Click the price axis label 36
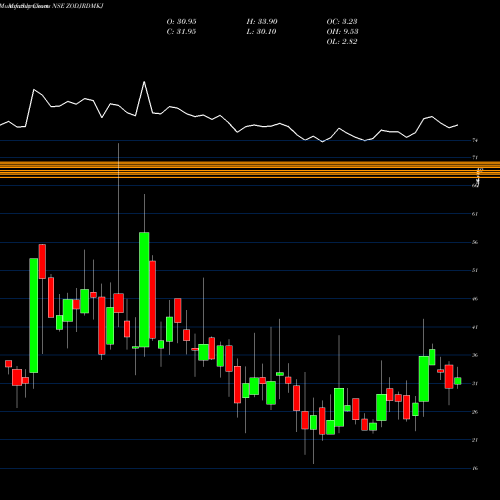 click(x=475, y=355)
